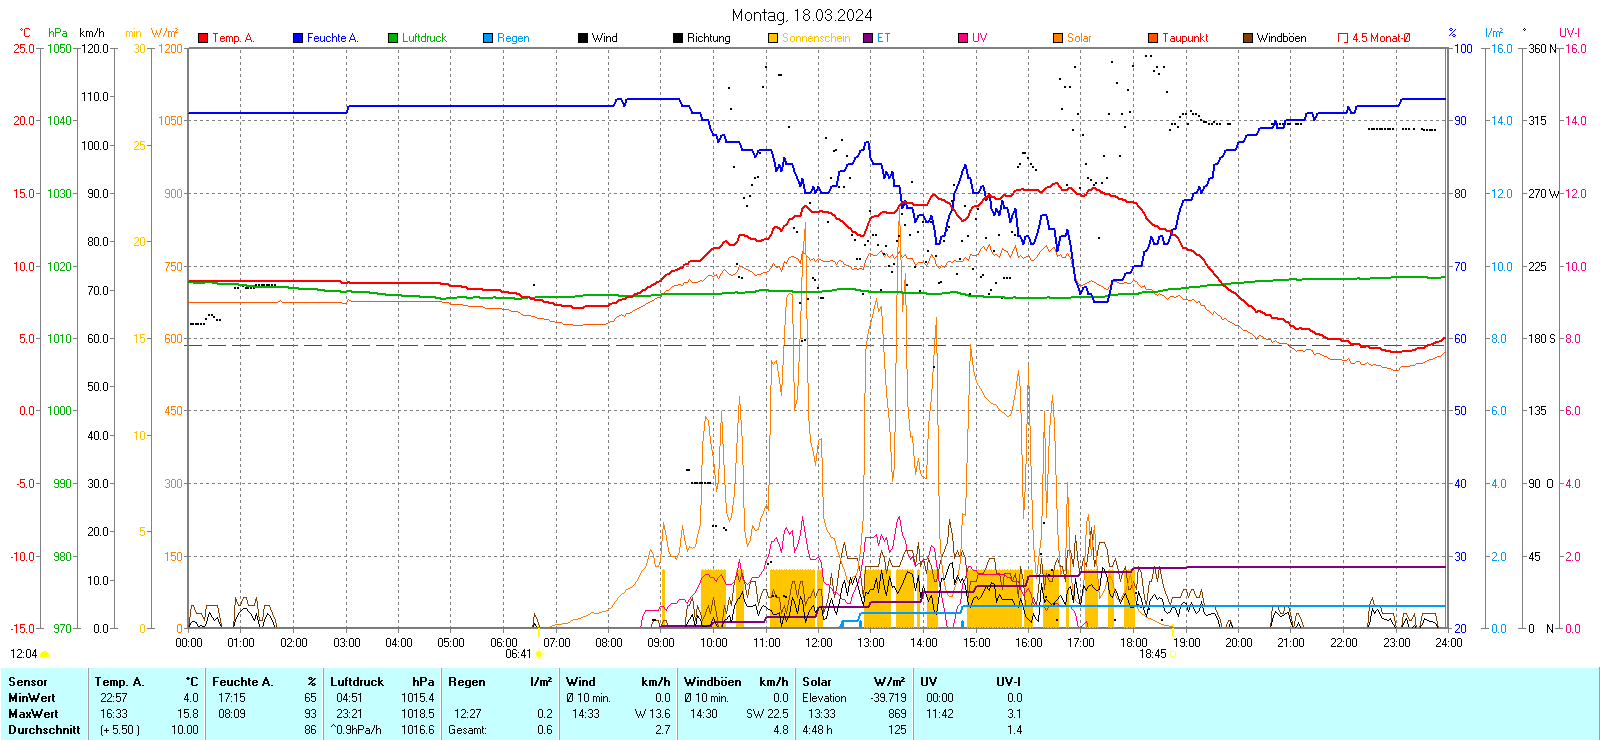Click the blue Feuchte A. legend square
Image resolution: width=1600 pixels, height=740 pixels.
point(298,38)
